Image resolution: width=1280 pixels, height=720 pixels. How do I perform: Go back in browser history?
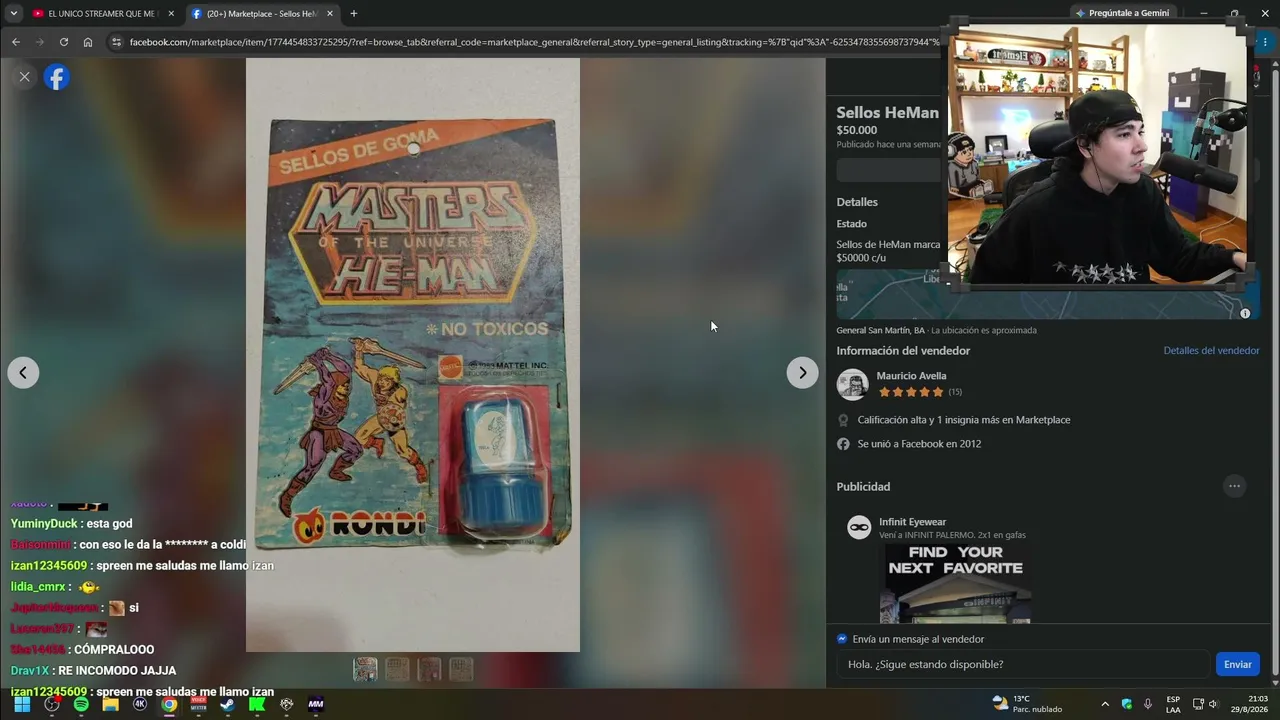point(16,42)
